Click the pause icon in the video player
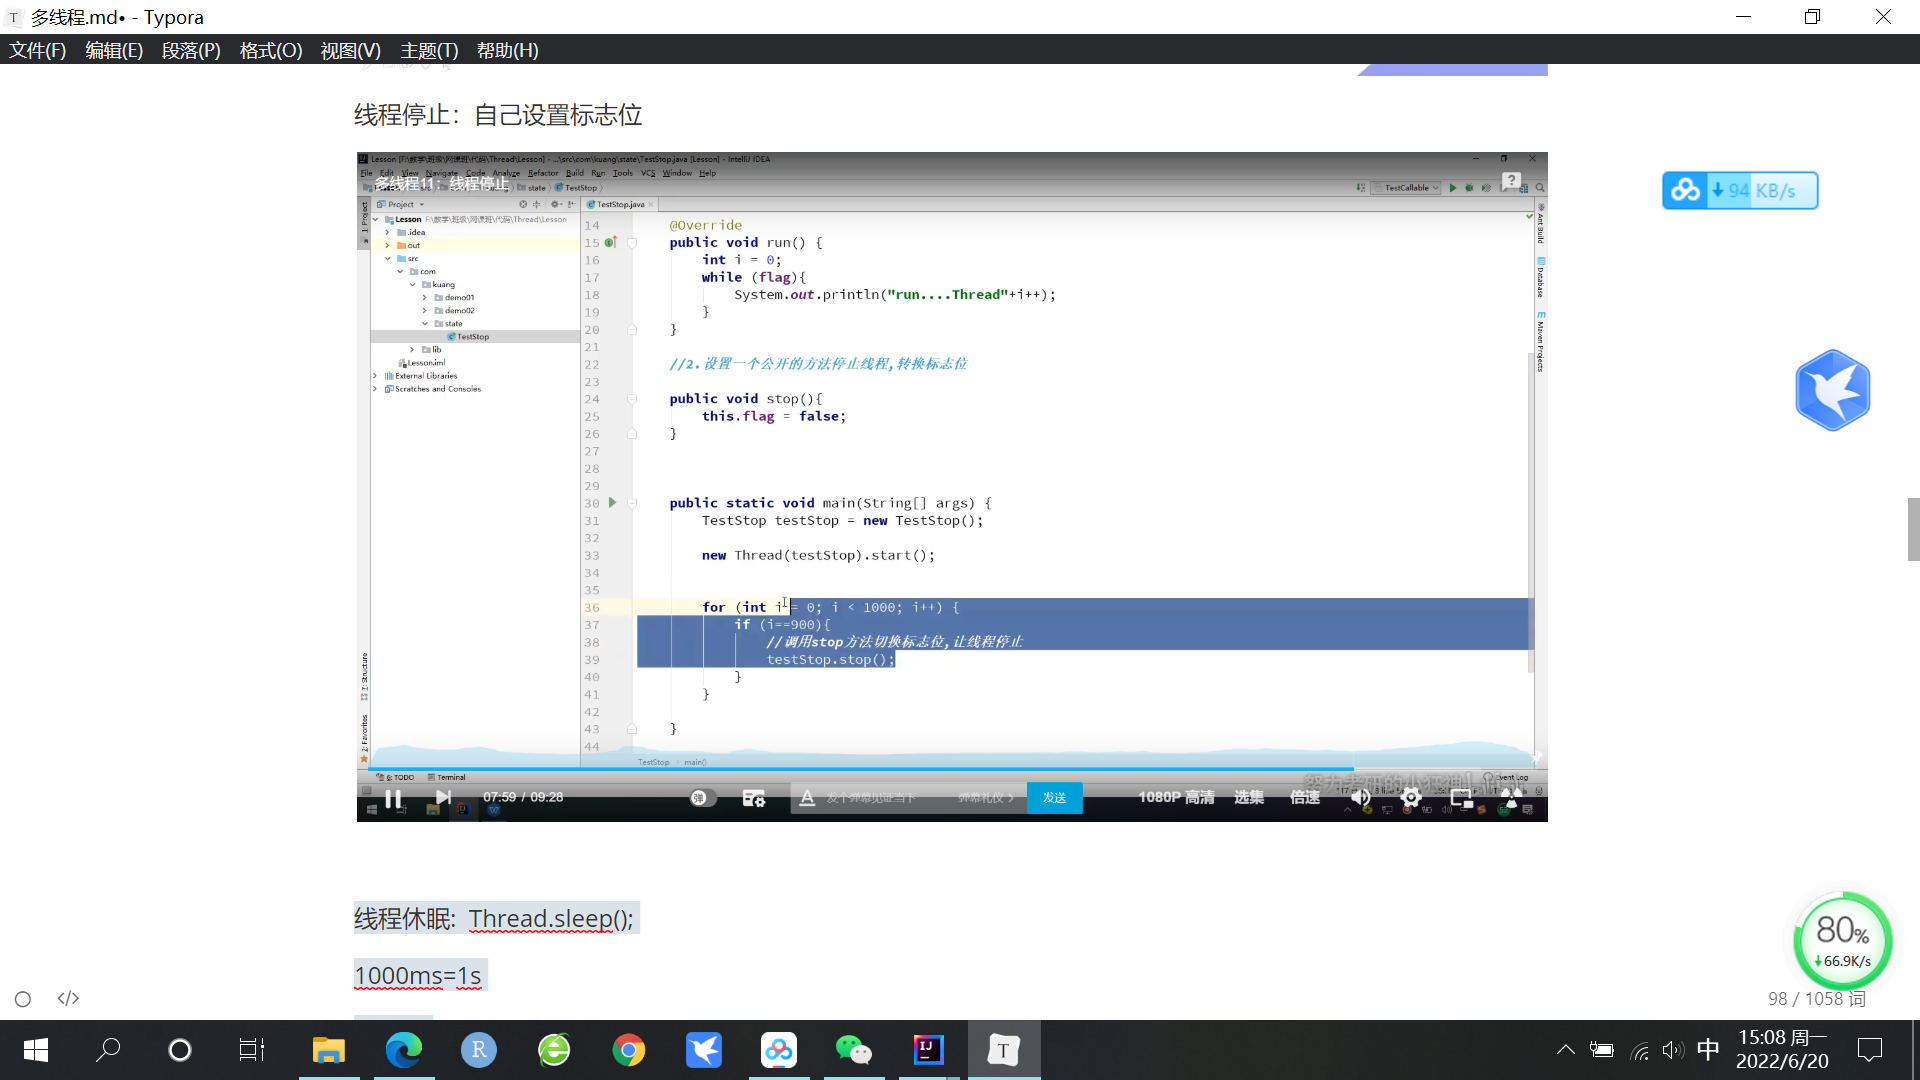Image resolution: width=1920 pixels, height=1080 pixels. [x=393, y=798]
